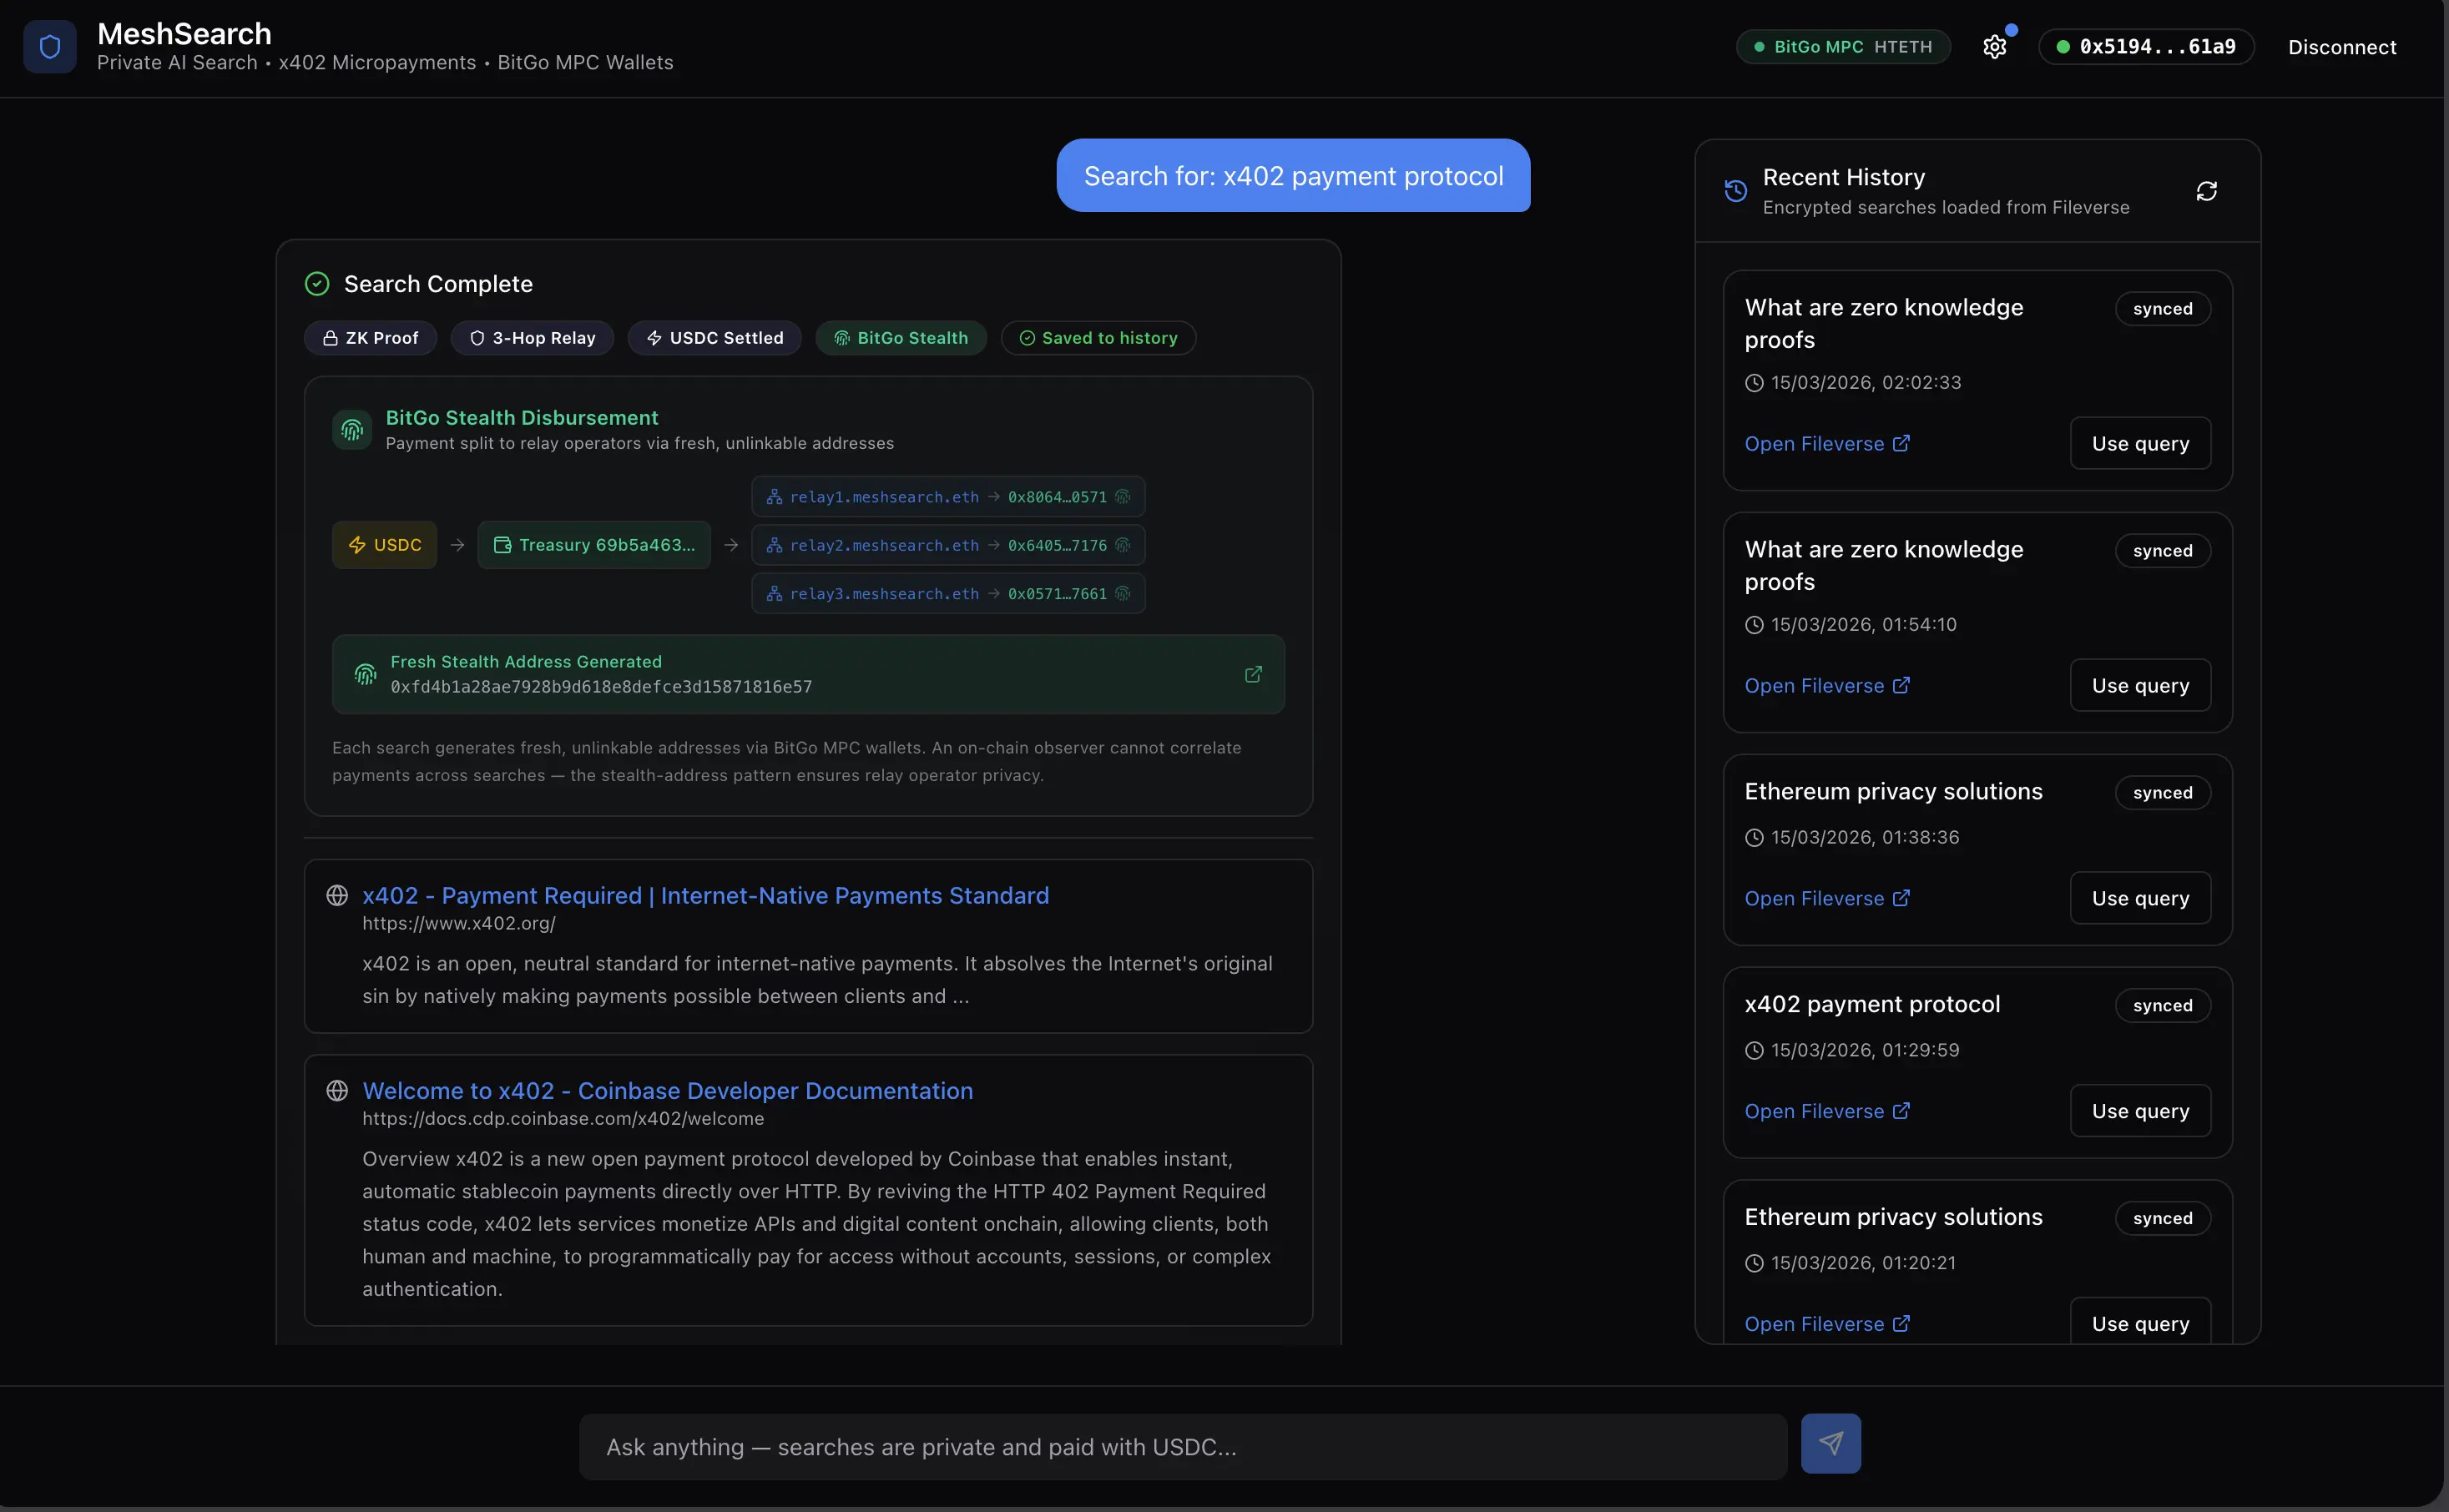Select the USDC Settled badge
Image resolution: width=2449 pixels, height=1512 pixels.
tap(714, 338)
